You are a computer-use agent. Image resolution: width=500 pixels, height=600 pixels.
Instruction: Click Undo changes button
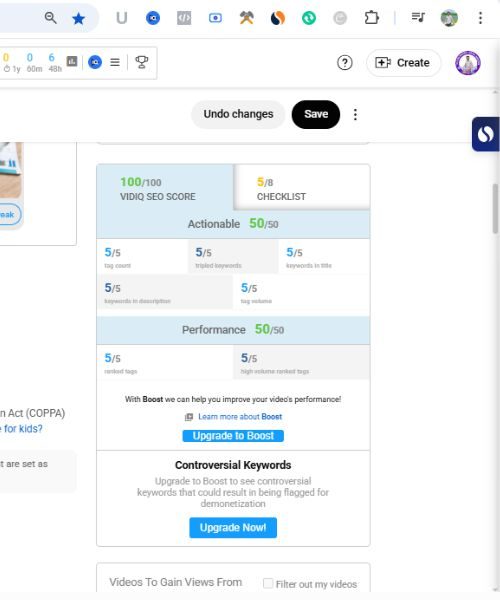pos(238,114)
